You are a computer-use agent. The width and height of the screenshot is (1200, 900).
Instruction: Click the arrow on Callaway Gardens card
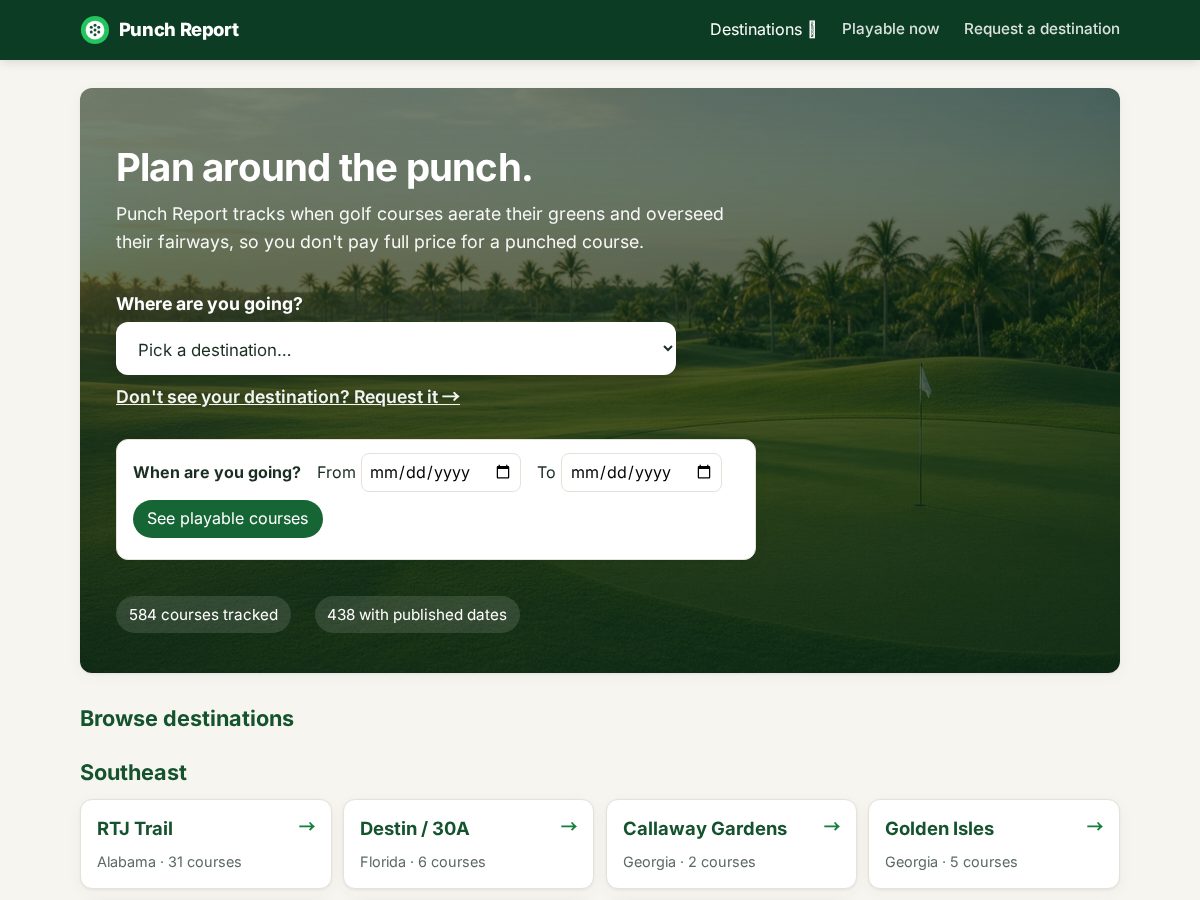coord(832,826)
